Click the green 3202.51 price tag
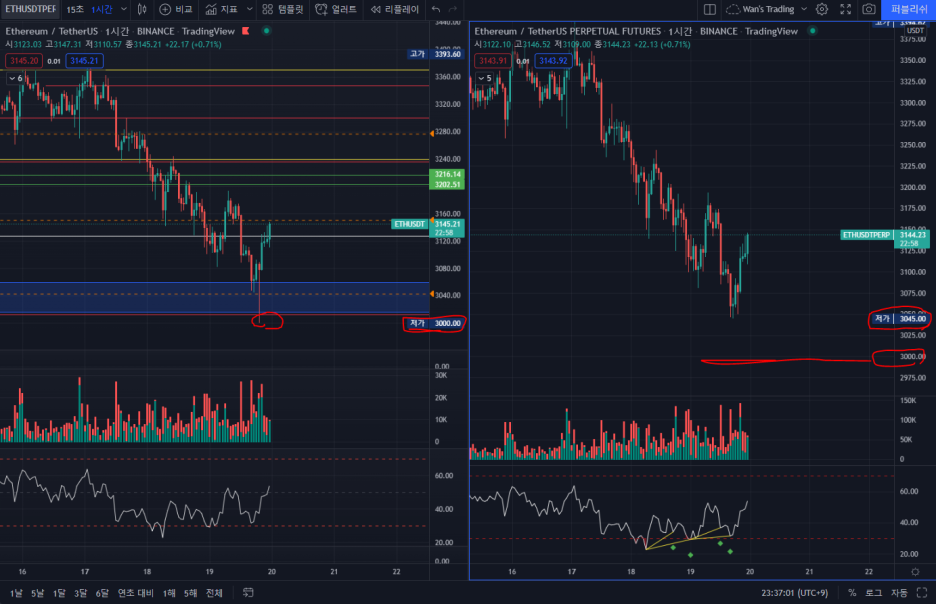 pos(447,184)
